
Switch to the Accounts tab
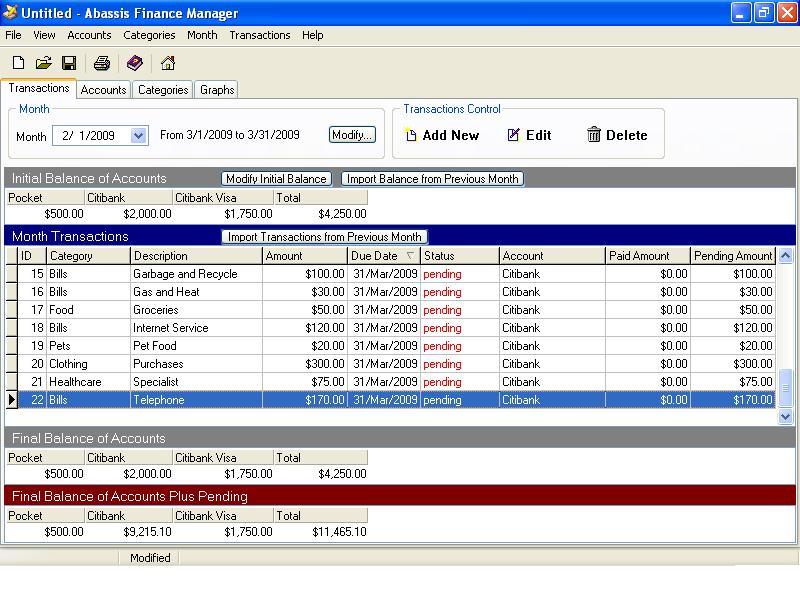coord(104,89)
